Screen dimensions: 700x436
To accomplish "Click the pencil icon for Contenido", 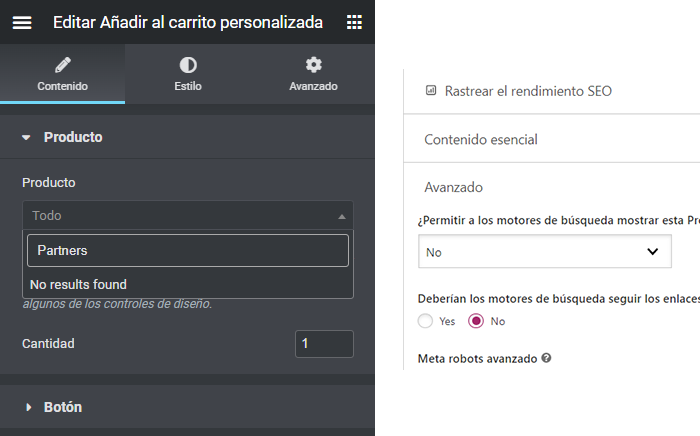I will click(x=62, y=65).
